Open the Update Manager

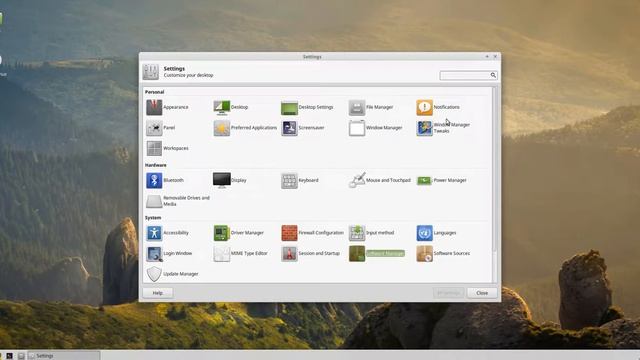coord(172,274)
